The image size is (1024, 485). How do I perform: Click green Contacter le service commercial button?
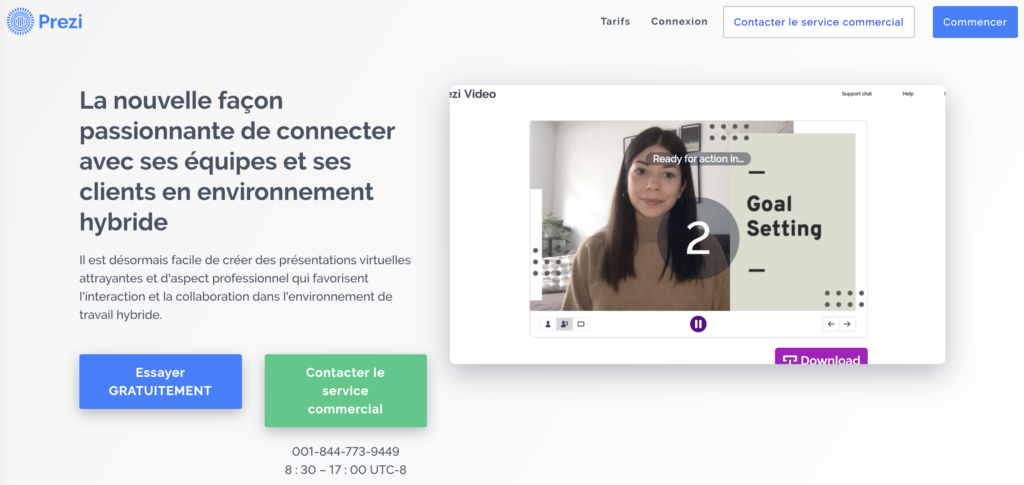[345, 391]
